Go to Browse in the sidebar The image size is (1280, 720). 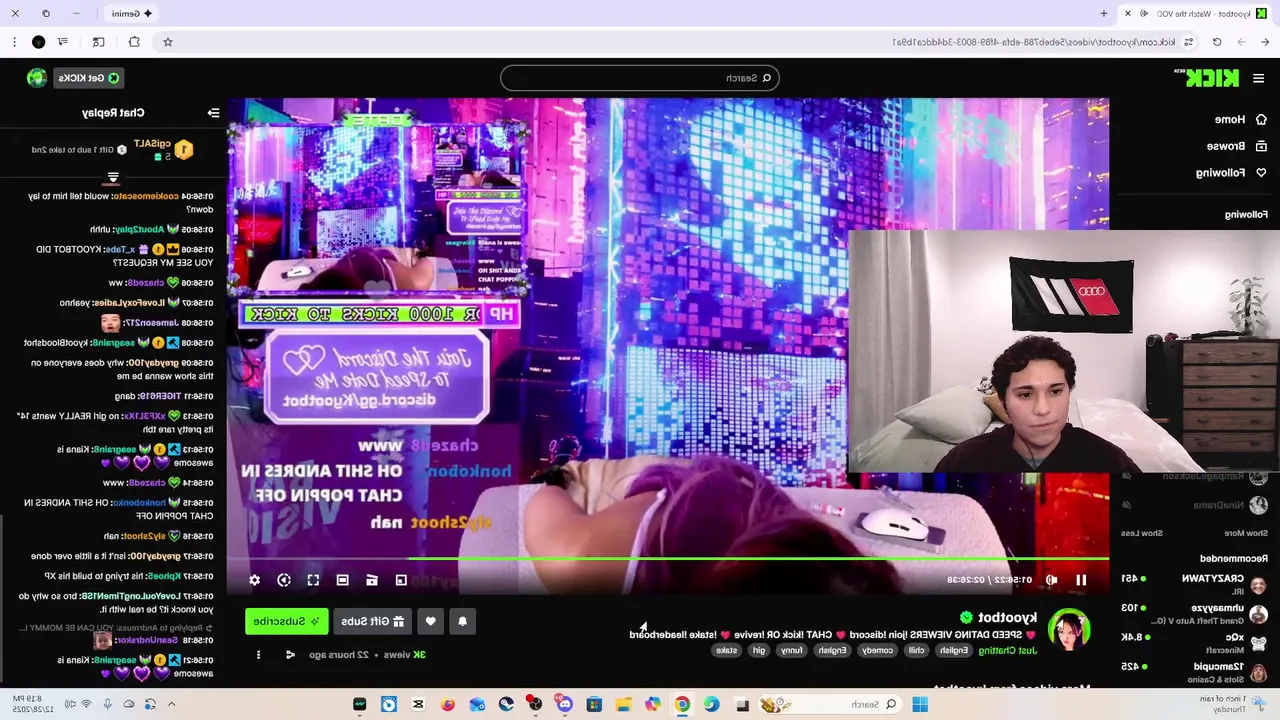[1237, 146]
